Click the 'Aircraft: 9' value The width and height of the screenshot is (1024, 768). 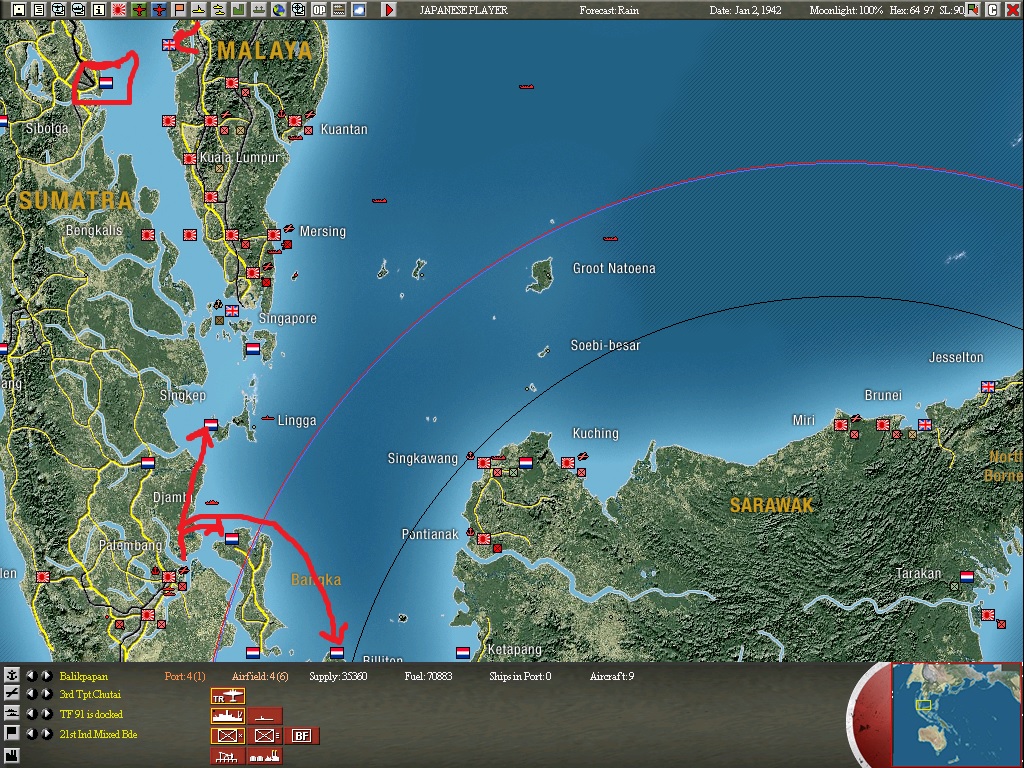612,677
